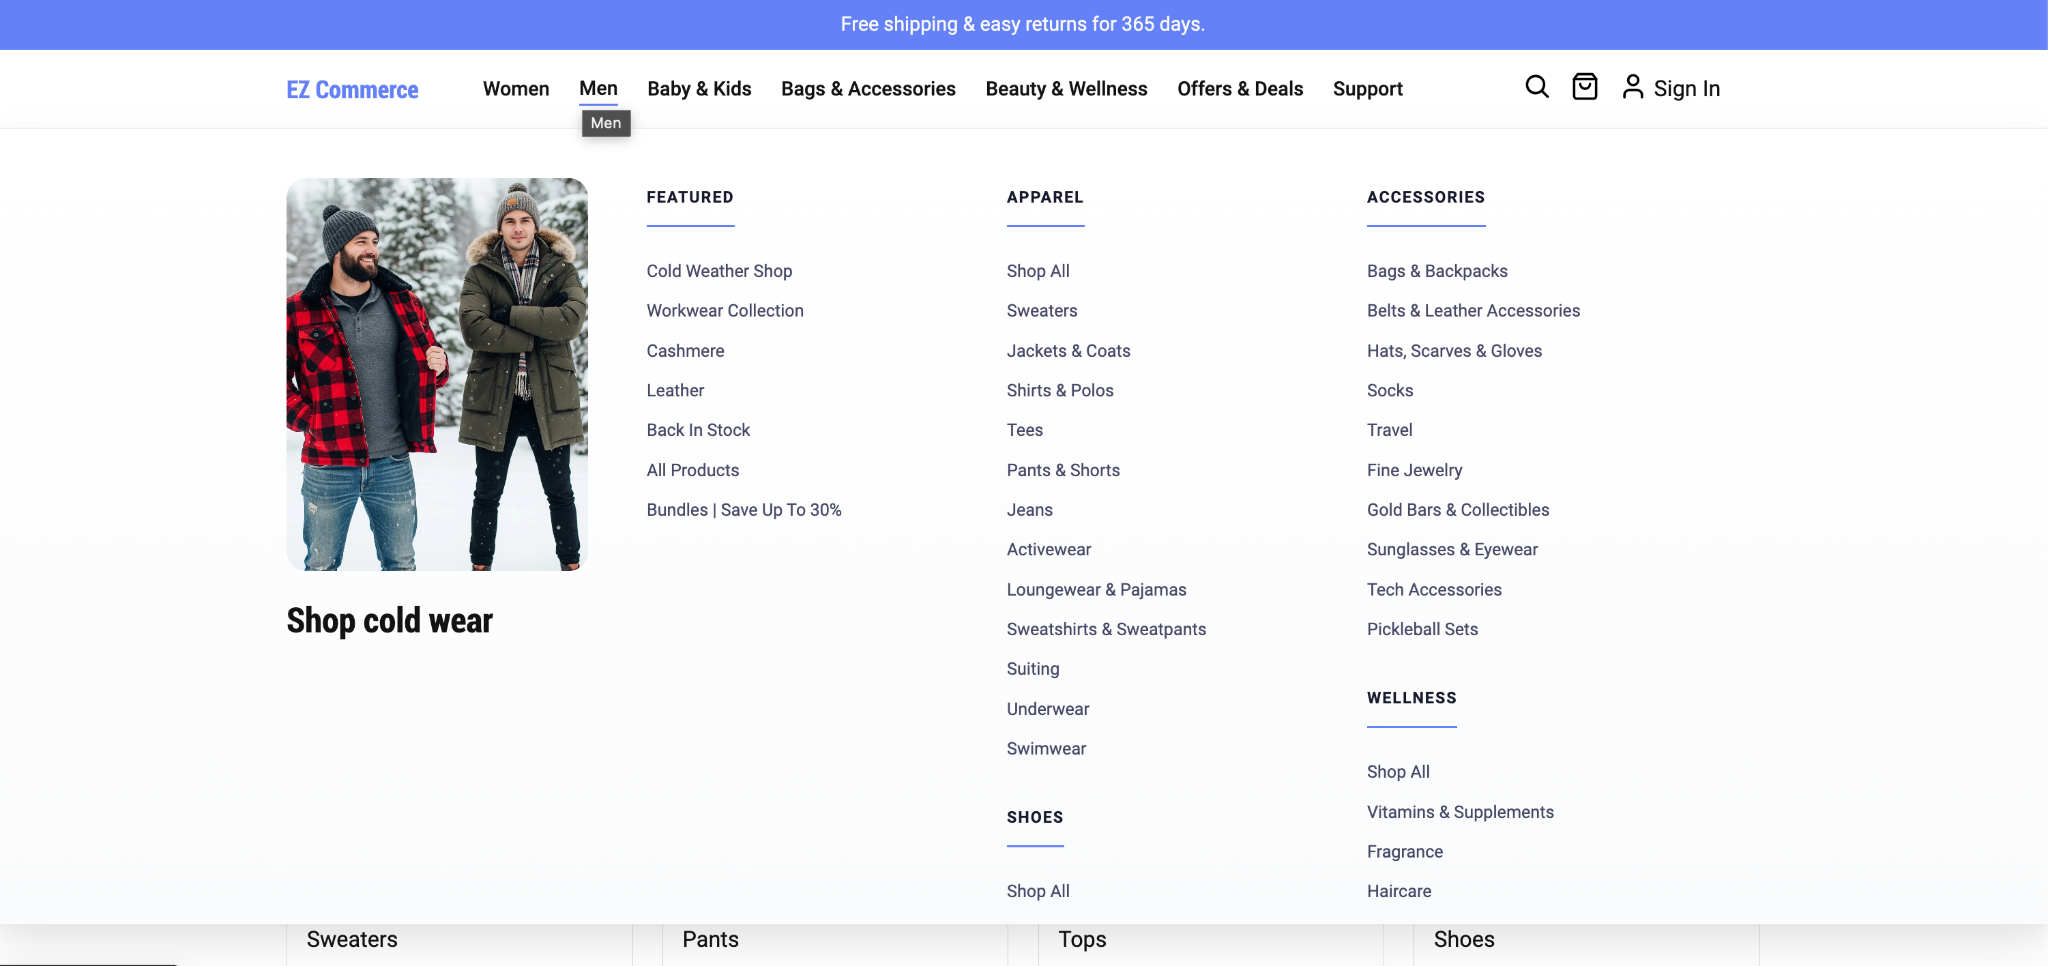Select Offers & Deals in navigation

tap(1240, 89)
